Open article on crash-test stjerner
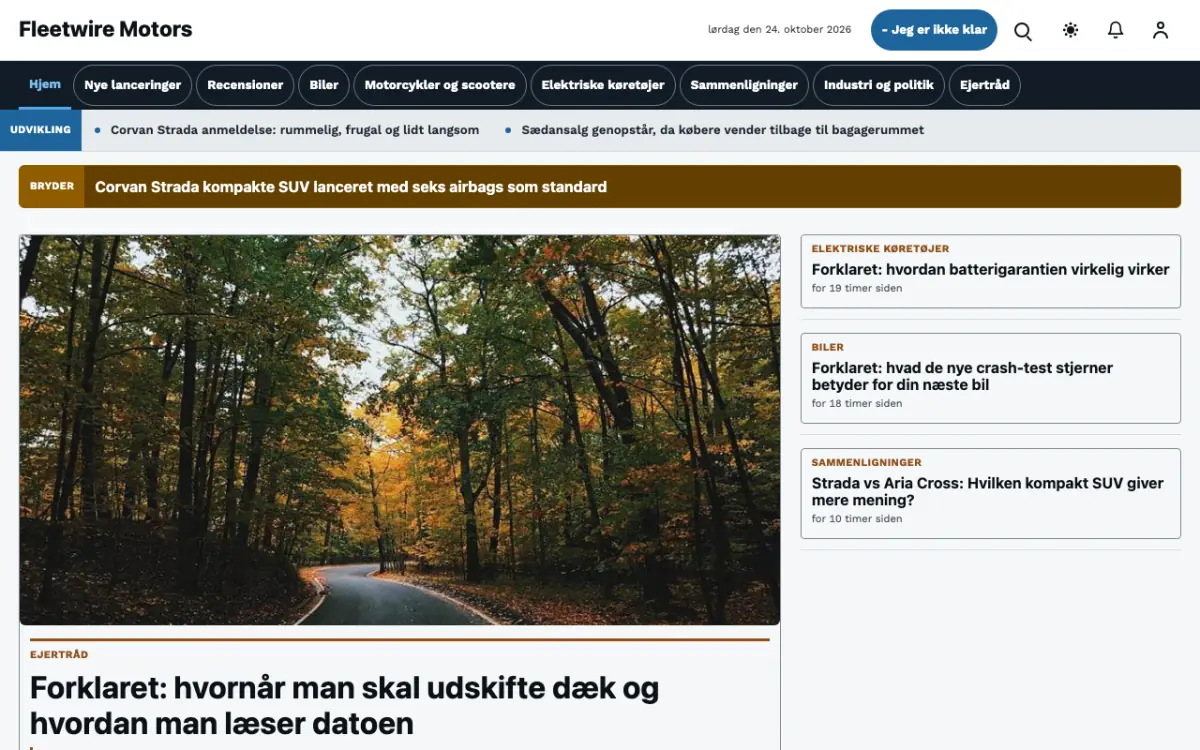 click(962, 376)
